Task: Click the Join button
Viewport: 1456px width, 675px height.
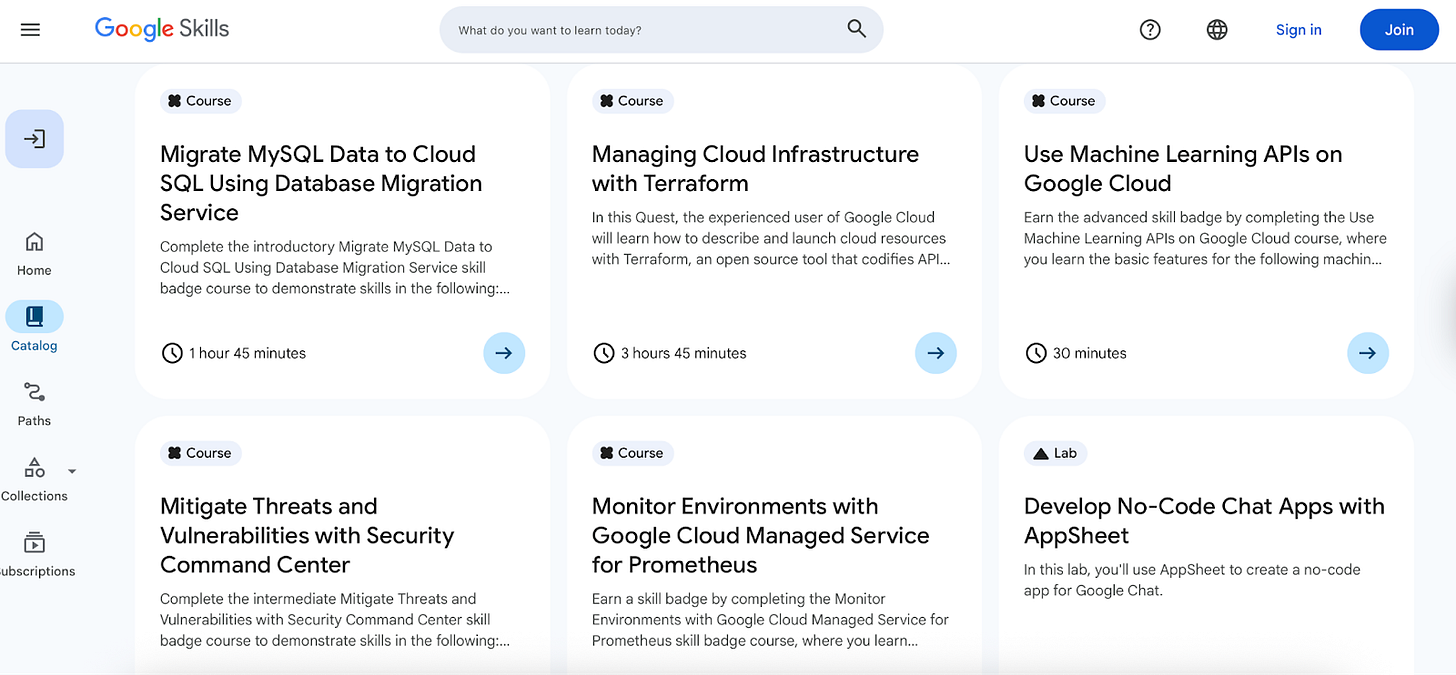Action: tap(1399, 30)
